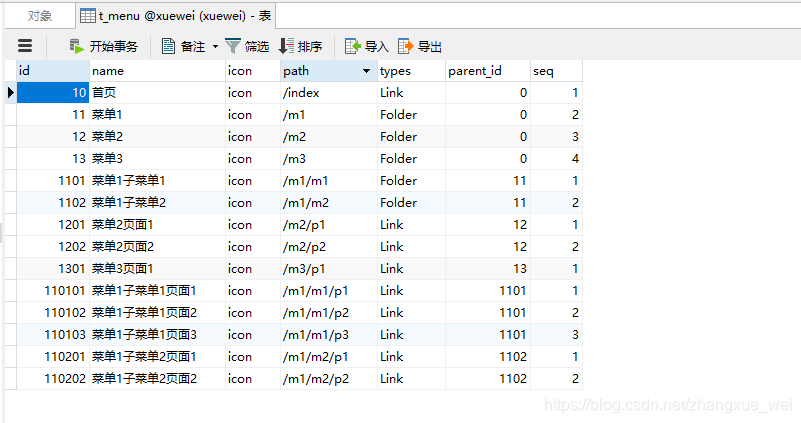Viewport: 801px width, 423px height.
Task: Select the name cell 首页
Action: 157,92
